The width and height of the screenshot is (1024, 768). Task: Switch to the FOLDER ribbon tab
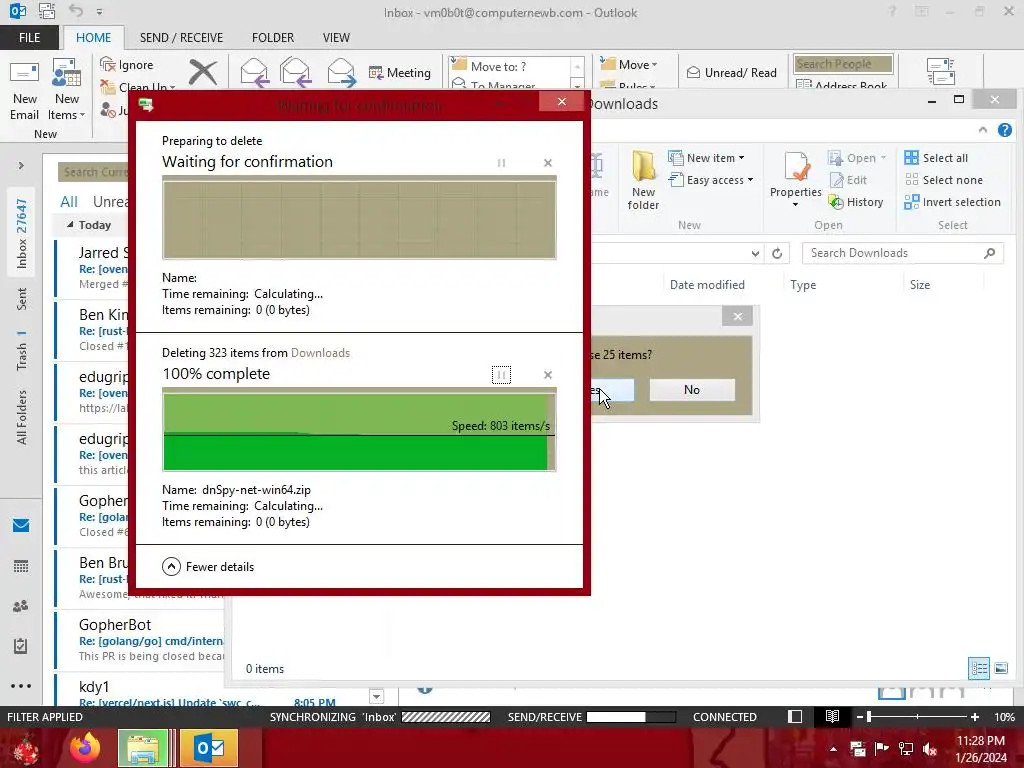(273, 38)
